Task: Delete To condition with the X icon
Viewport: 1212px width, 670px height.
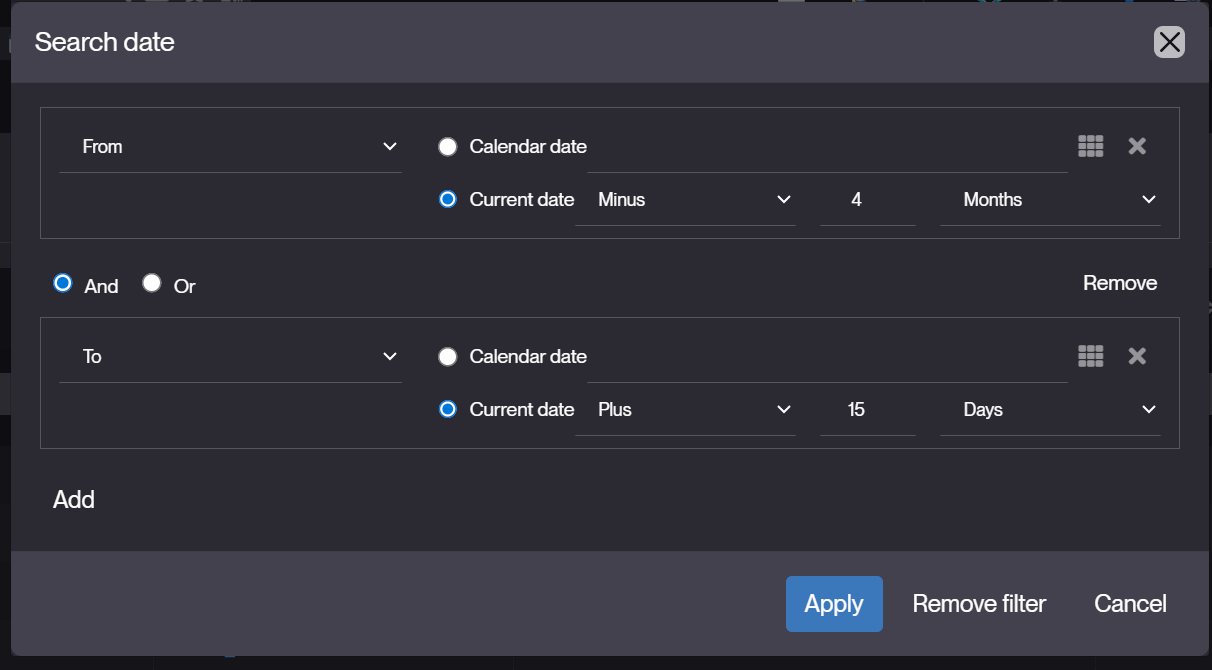Action: click(1137, 356)
